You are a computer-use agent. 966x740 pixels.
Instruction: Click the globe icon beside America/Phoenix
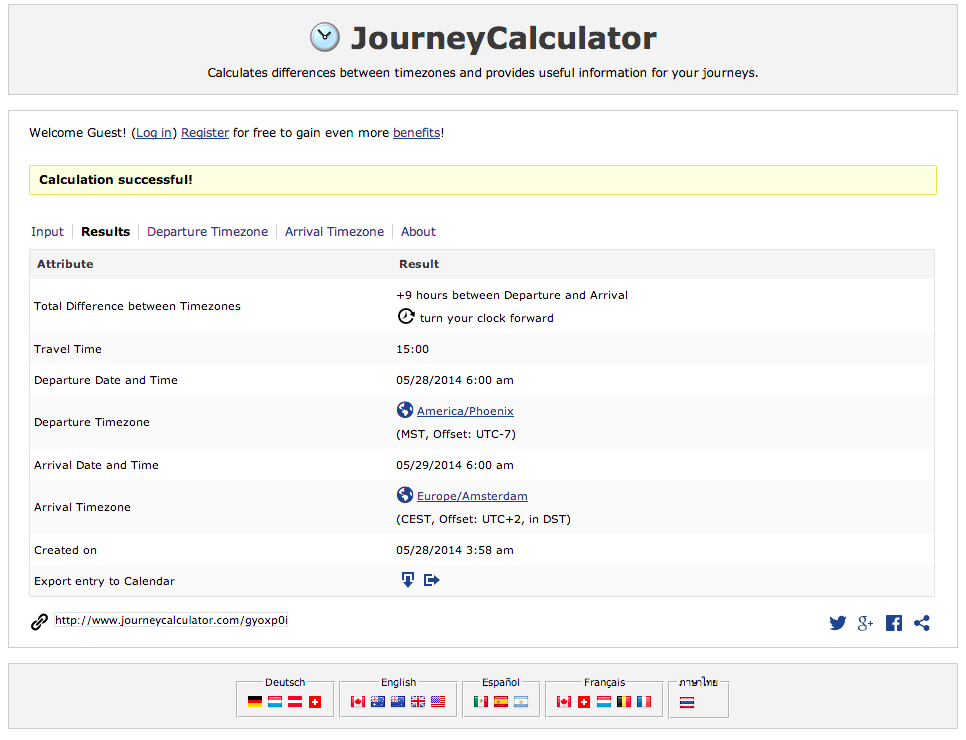coord(405,410)
